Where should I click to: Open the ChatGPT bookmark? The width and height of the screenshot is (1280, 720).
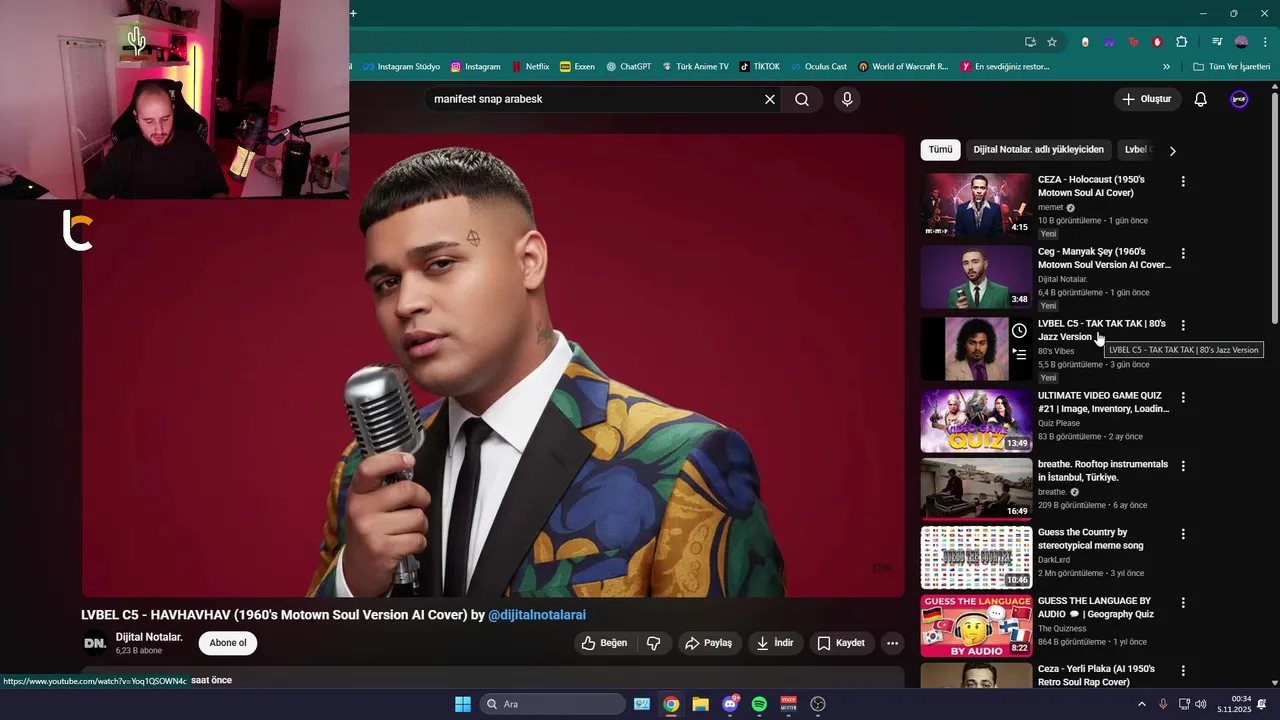[628, 67]
